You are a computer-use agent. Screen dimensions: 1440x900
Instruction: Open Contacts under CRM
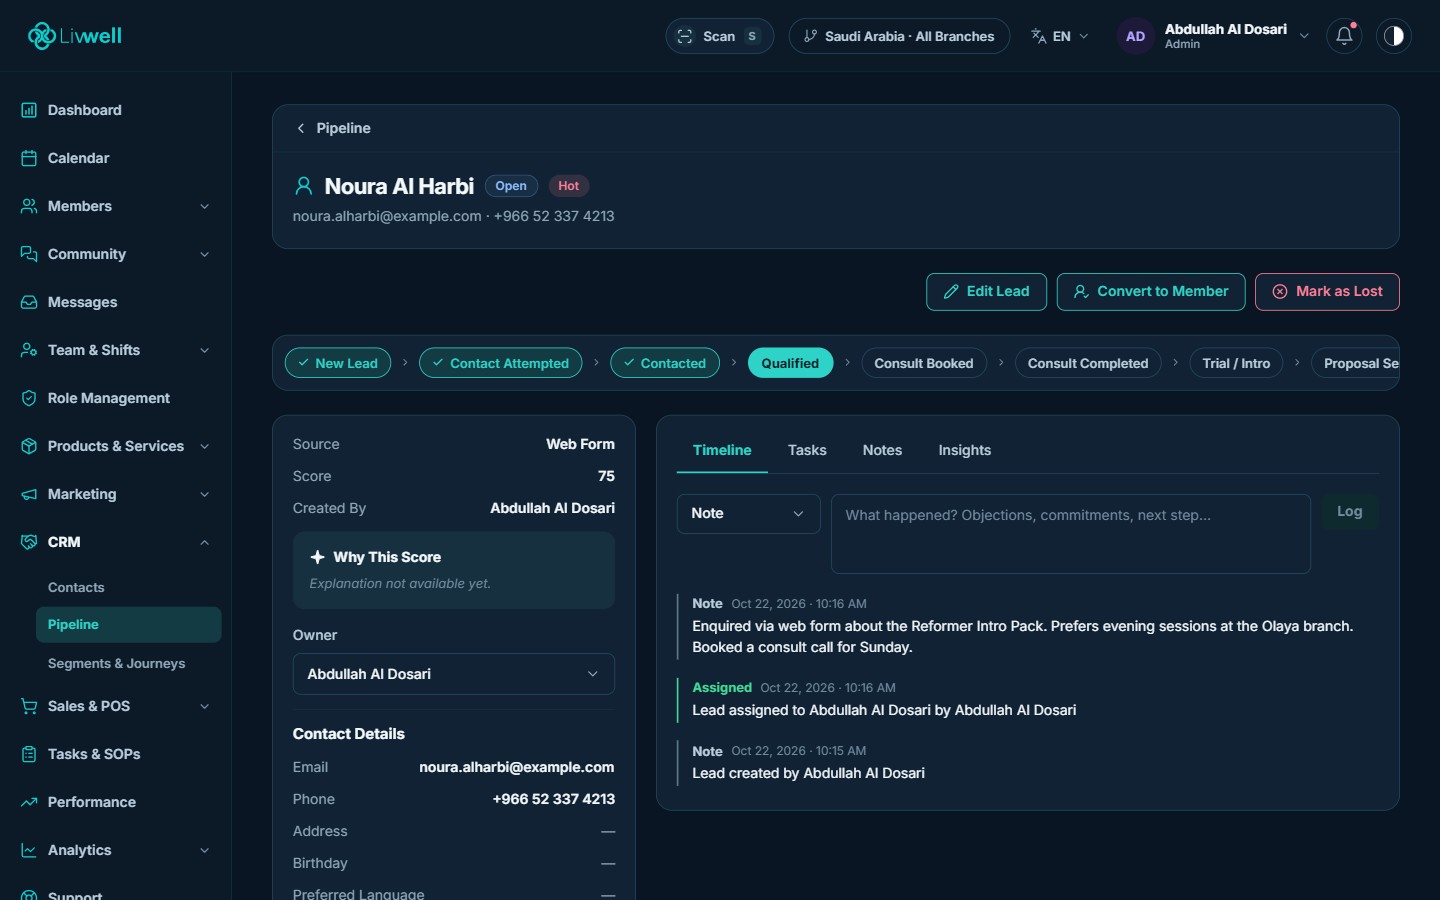coord(76,587)
